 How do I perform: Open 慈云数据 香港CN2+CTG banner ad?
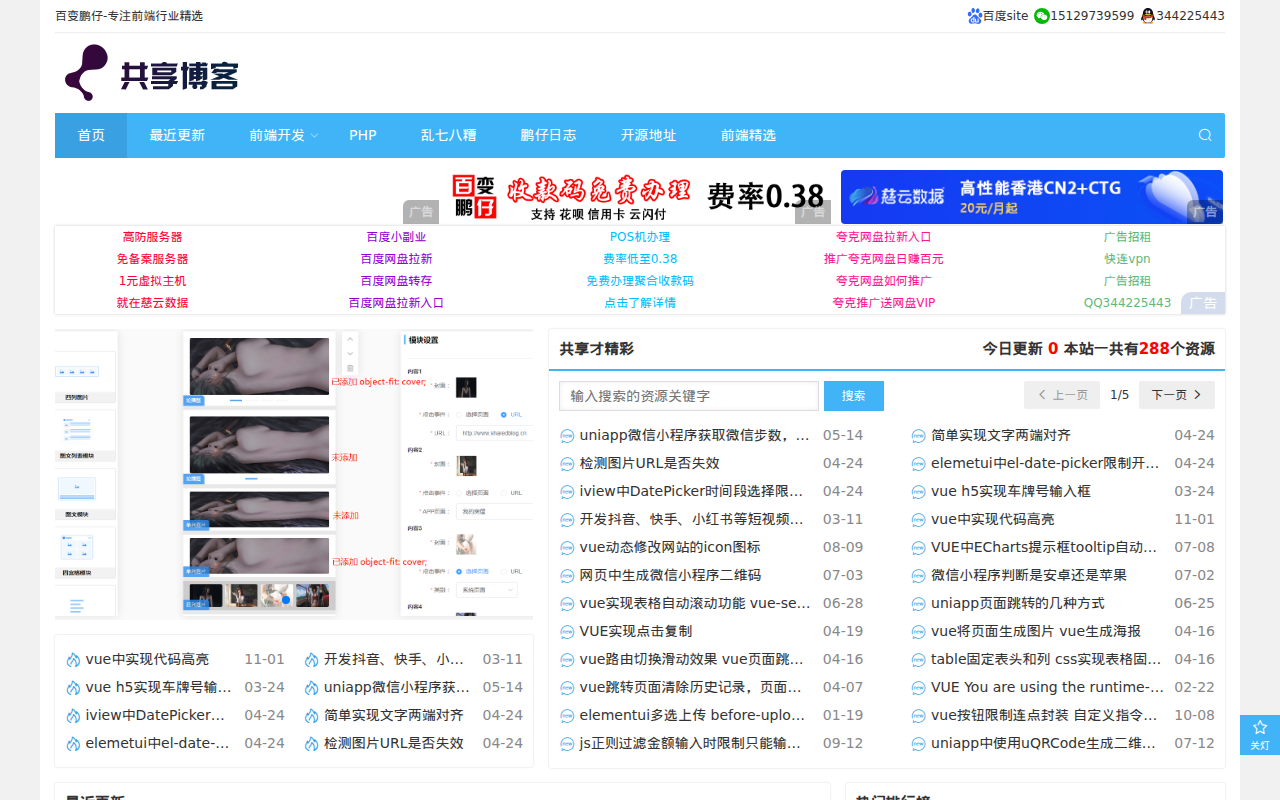click(x=1032, y=197)
